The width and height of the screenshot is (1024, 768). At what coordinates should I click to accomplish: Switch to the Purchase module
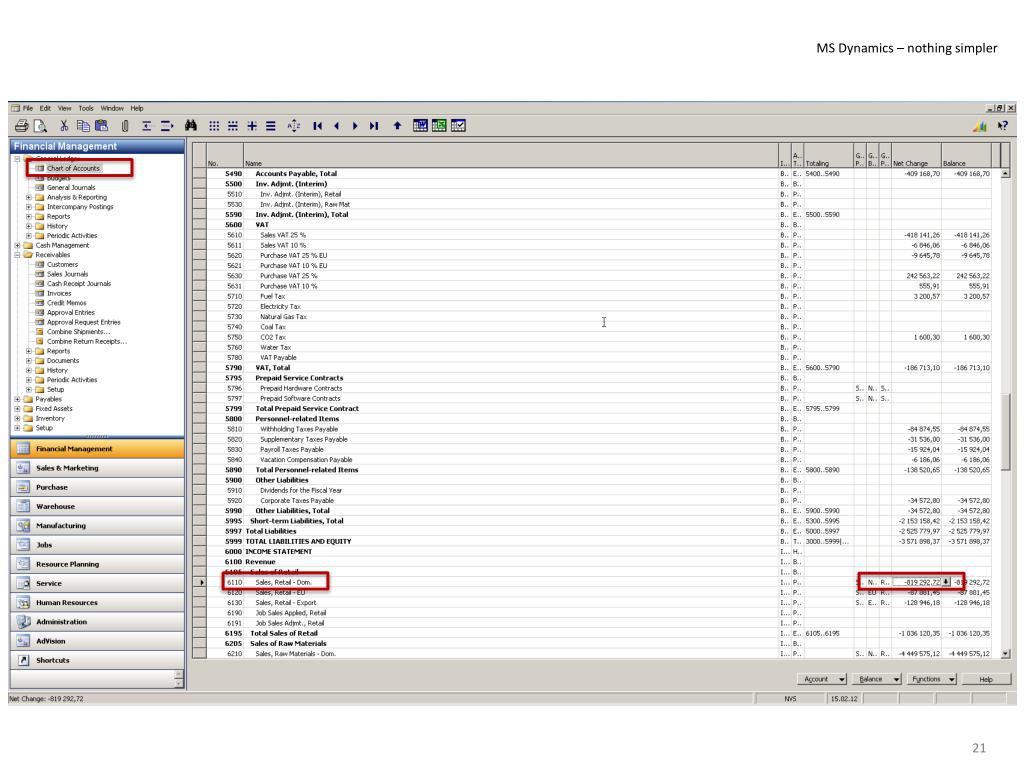click(x=97, y=487)
